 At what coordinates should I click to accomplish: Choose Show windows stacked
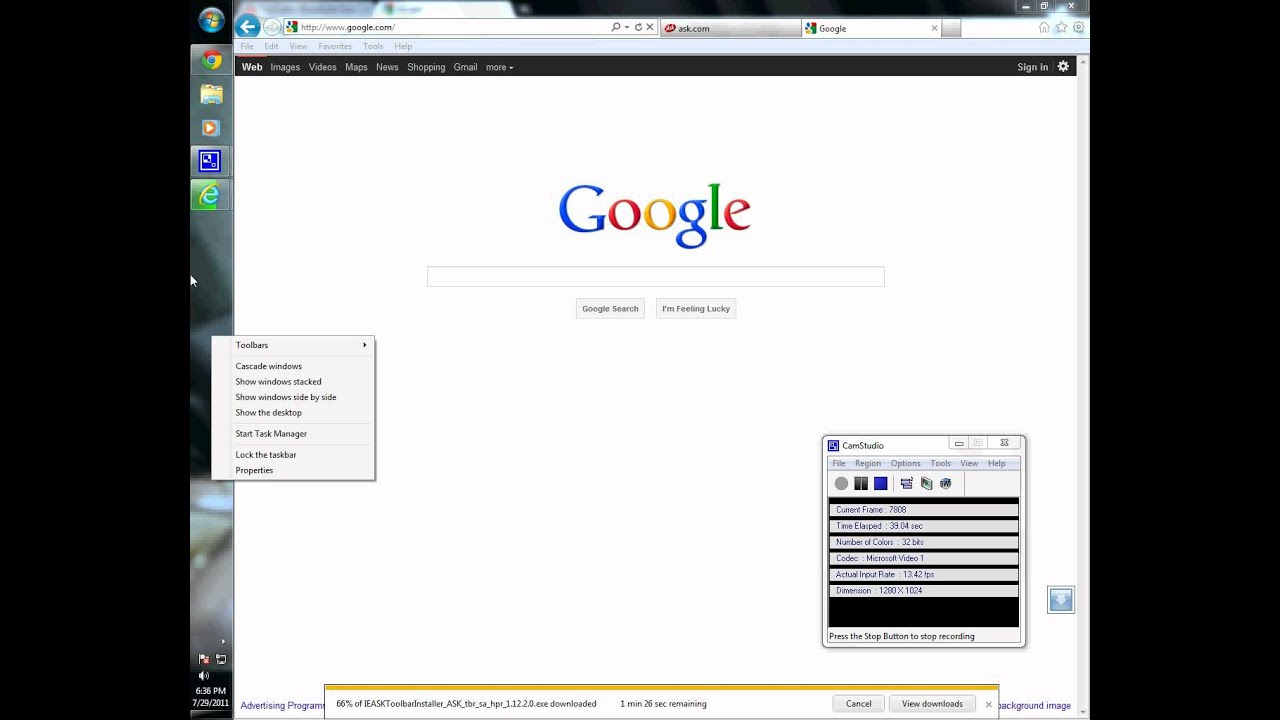294,381
